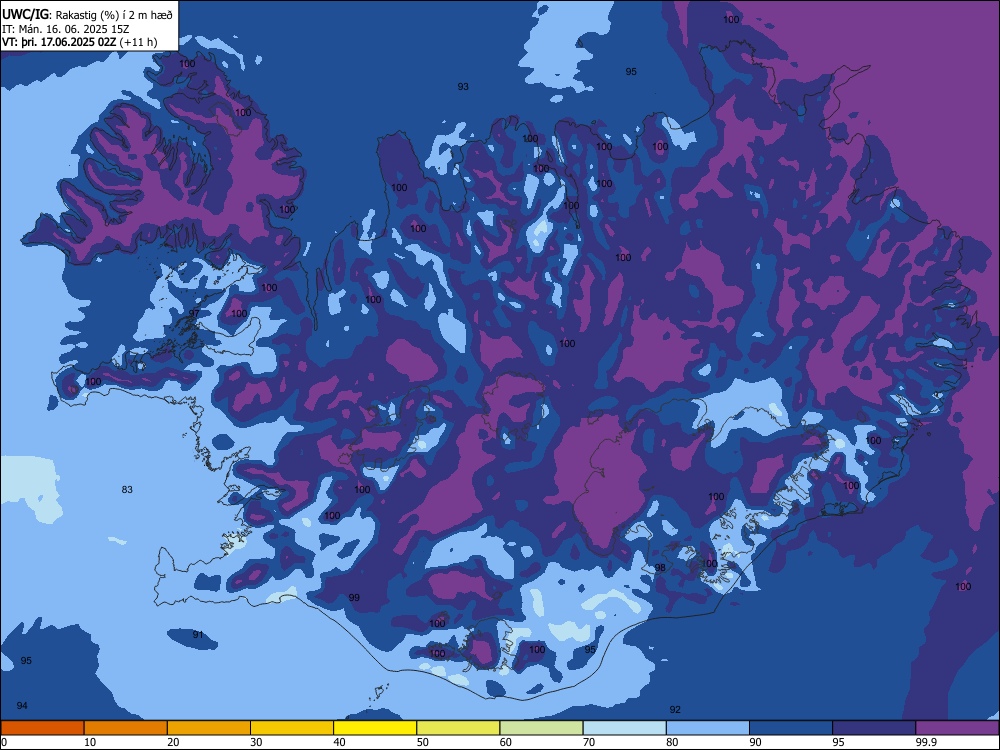Click the 92 humidity value label
This screenshot has width=1000, height=750.
tap(675, 709)
